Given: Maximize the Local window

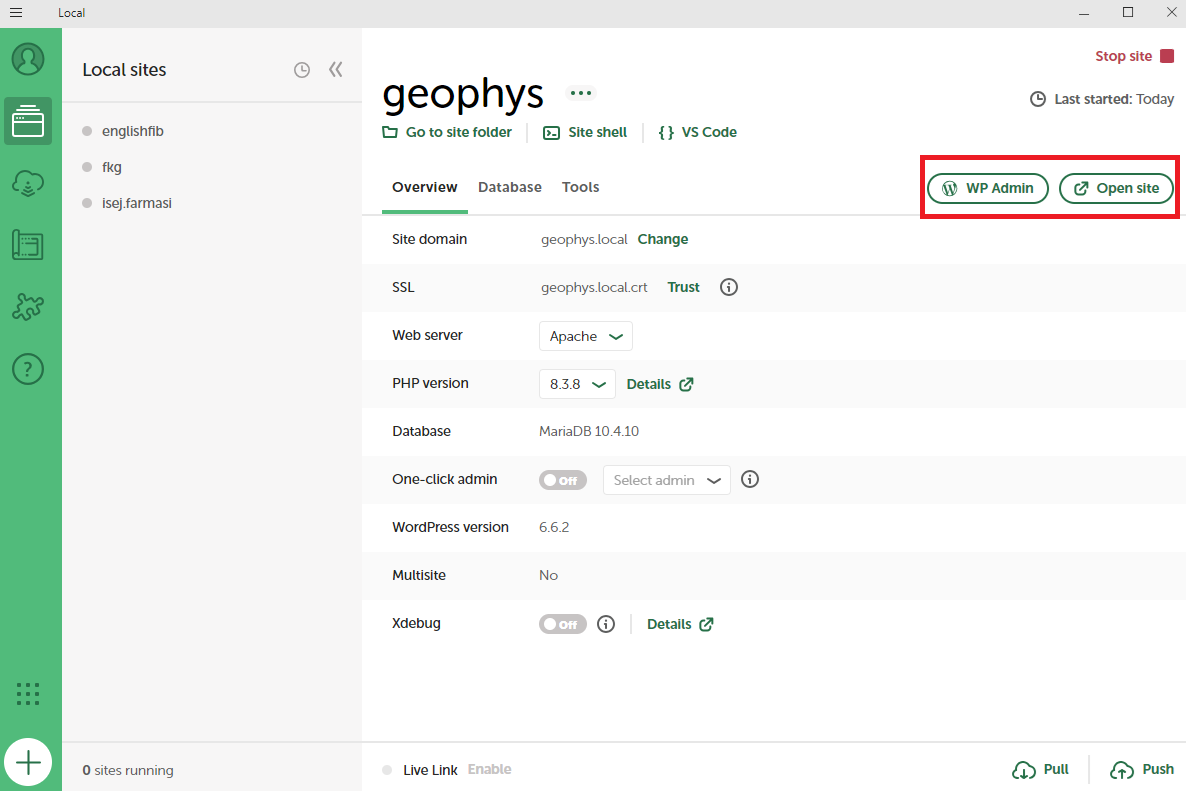Looking at the screenshot, I should click(1128, 12).
